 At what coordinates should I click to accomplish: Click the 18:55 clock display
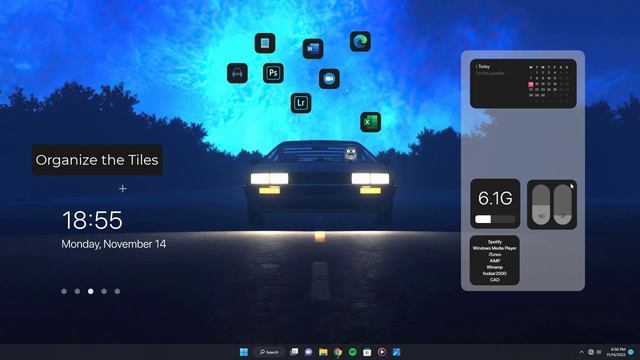(92, 220)
